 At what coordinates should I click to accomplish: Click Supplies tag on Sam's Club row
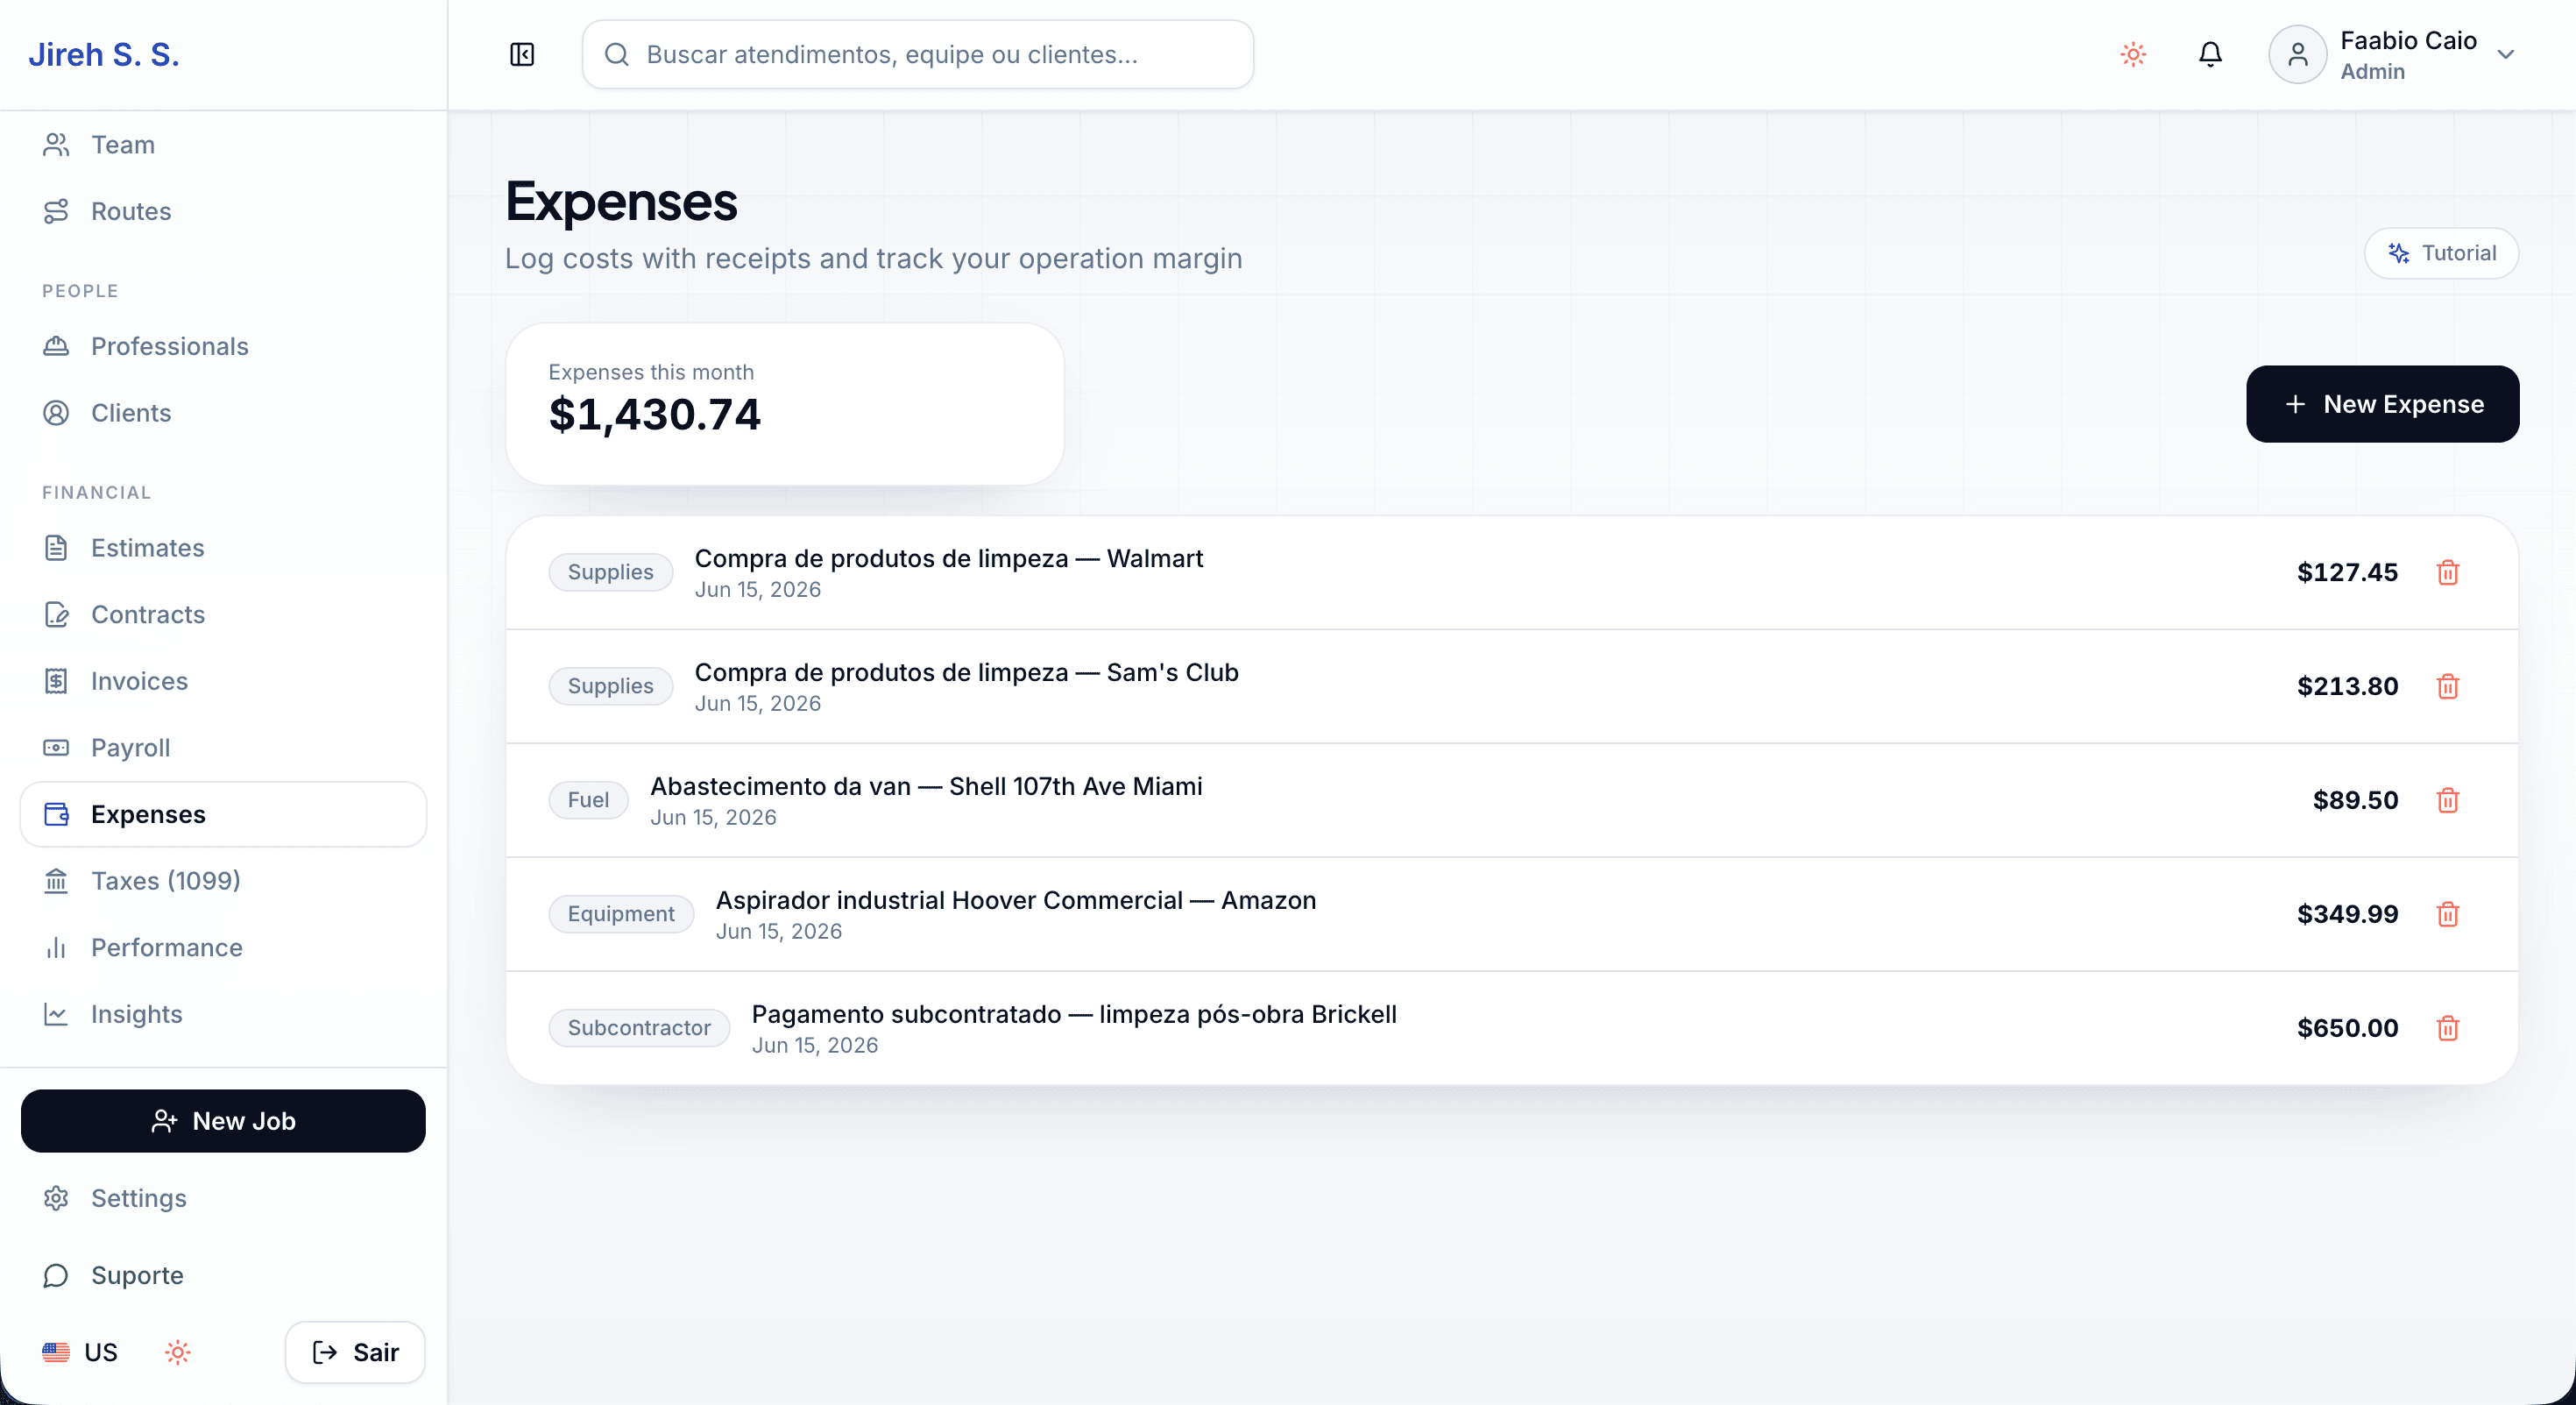coord(610,686)
